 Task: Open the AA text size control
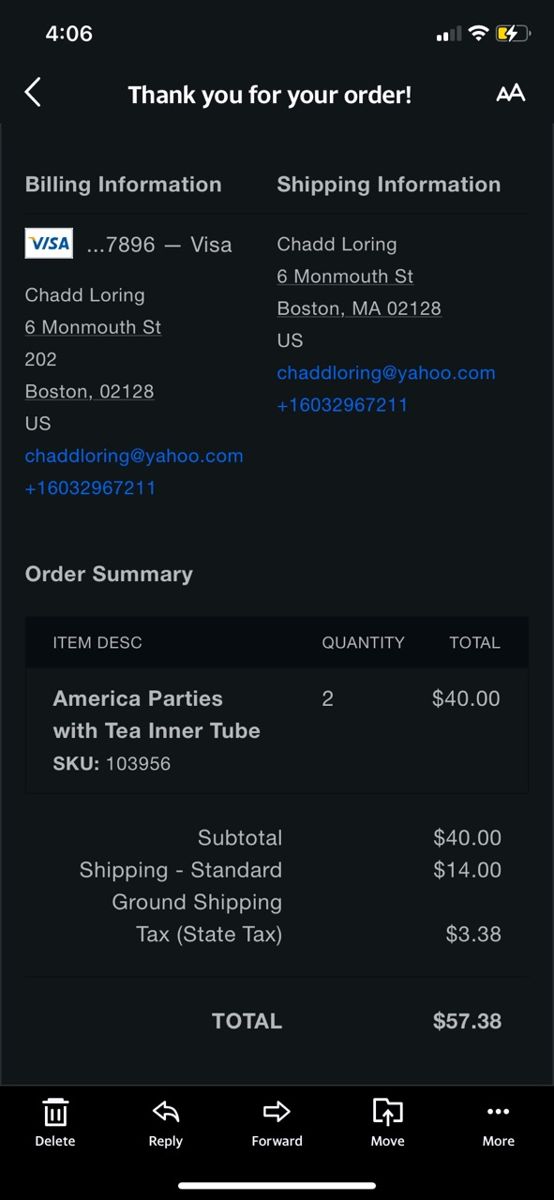point(510,93)
